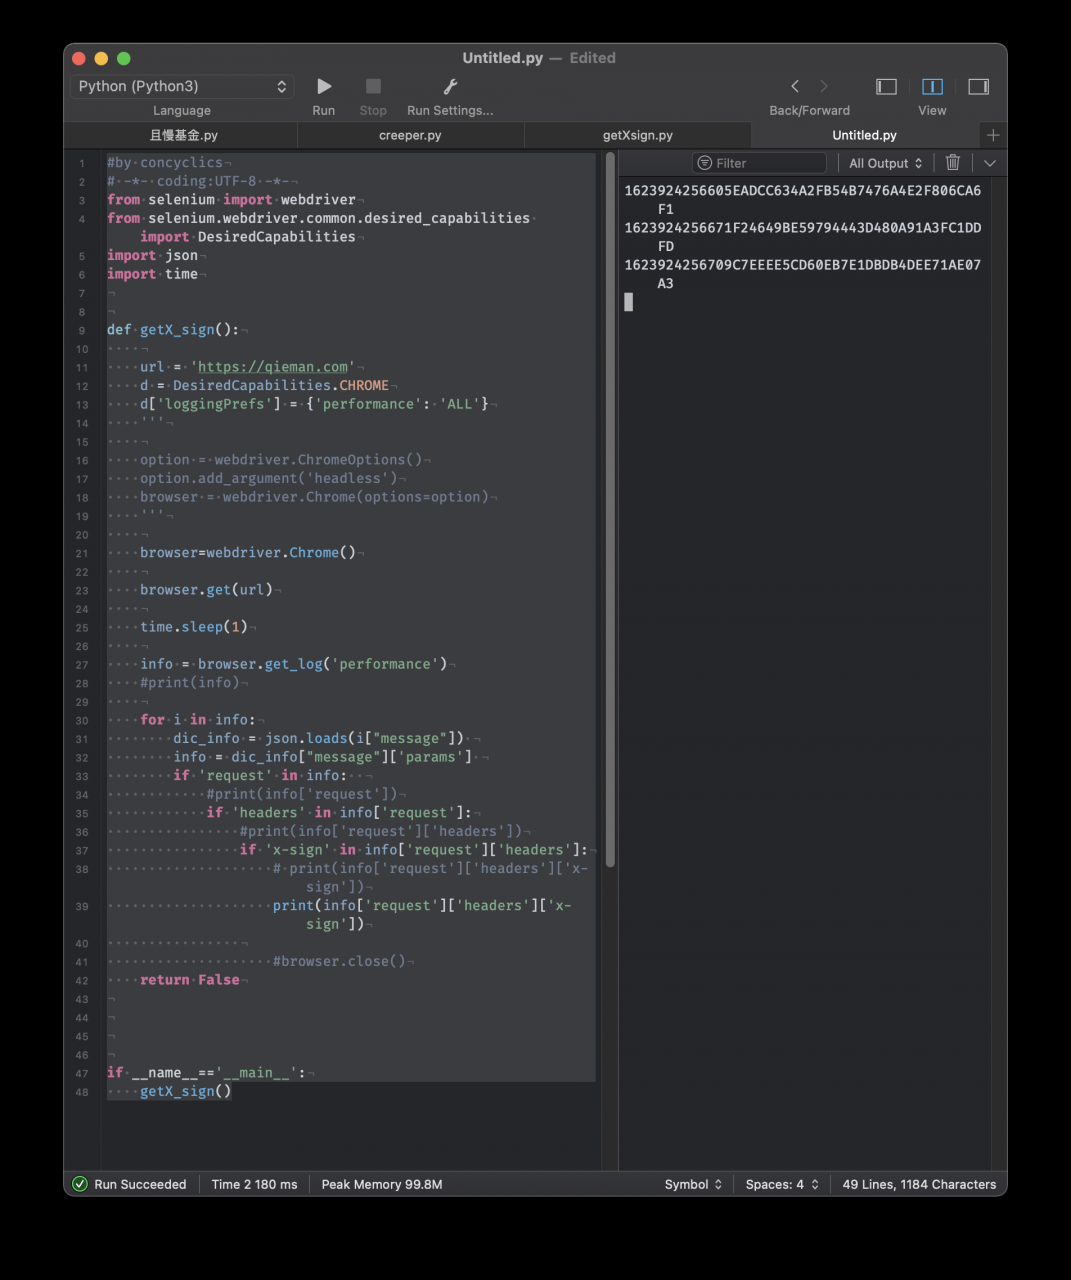Open Run Settings wrench icon

[450, 87]
